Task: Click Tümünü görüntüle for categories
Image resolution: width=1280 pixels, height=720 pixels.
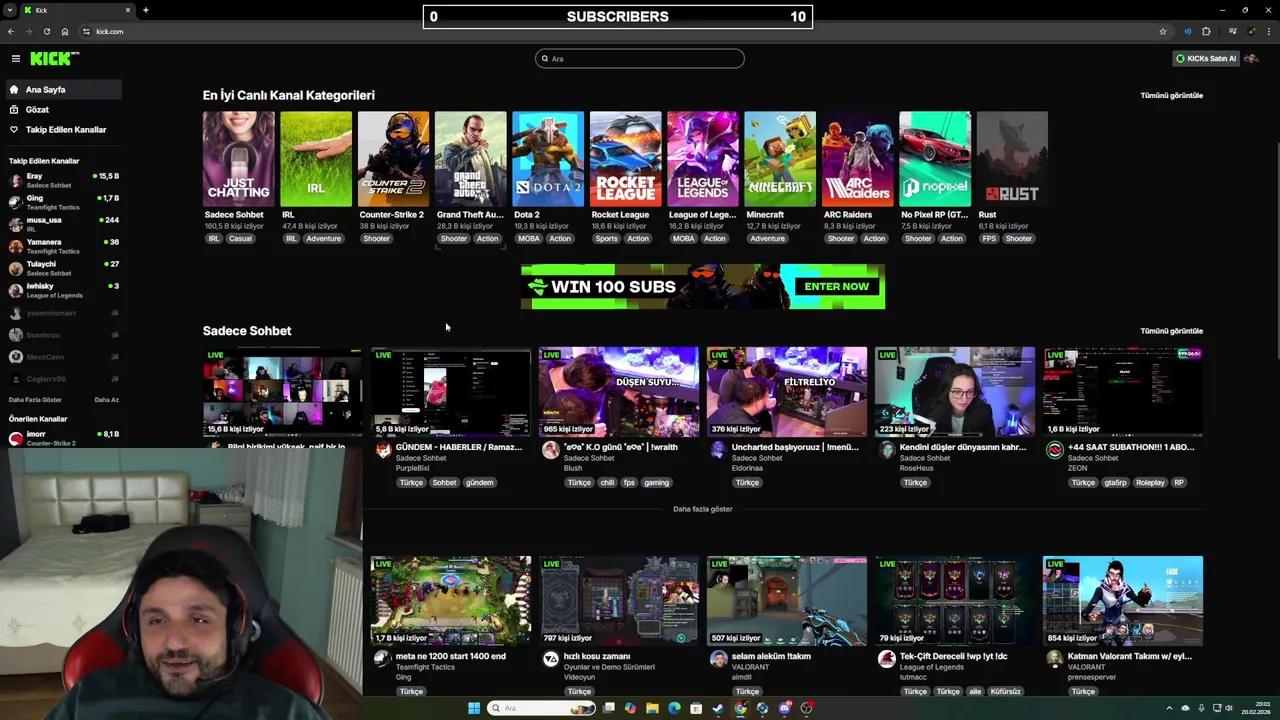Action: pyautogui.click(x=1171, y=96)
